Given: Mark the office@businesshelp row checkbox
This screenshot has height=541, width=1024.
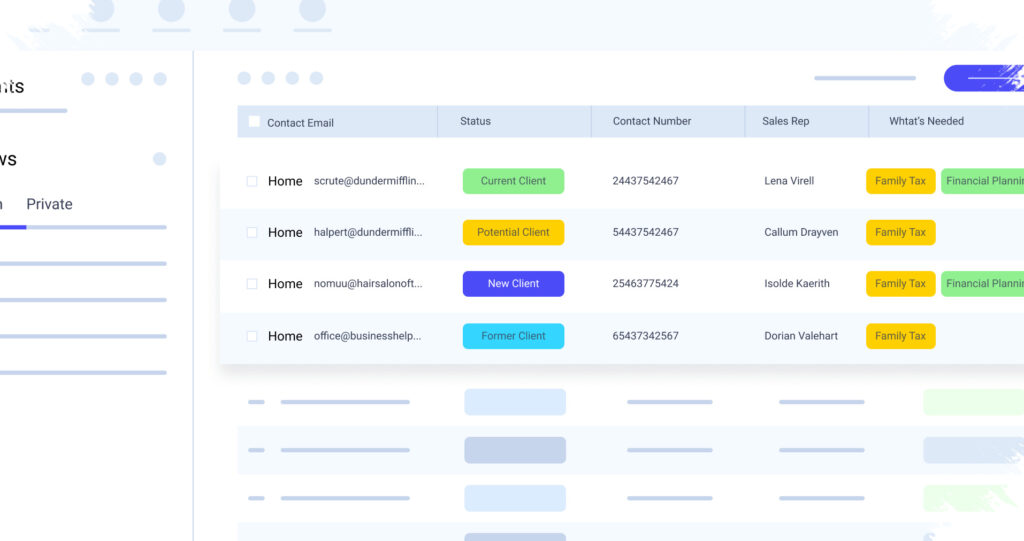Looking at the screenshot, I should tap(252, 336).
